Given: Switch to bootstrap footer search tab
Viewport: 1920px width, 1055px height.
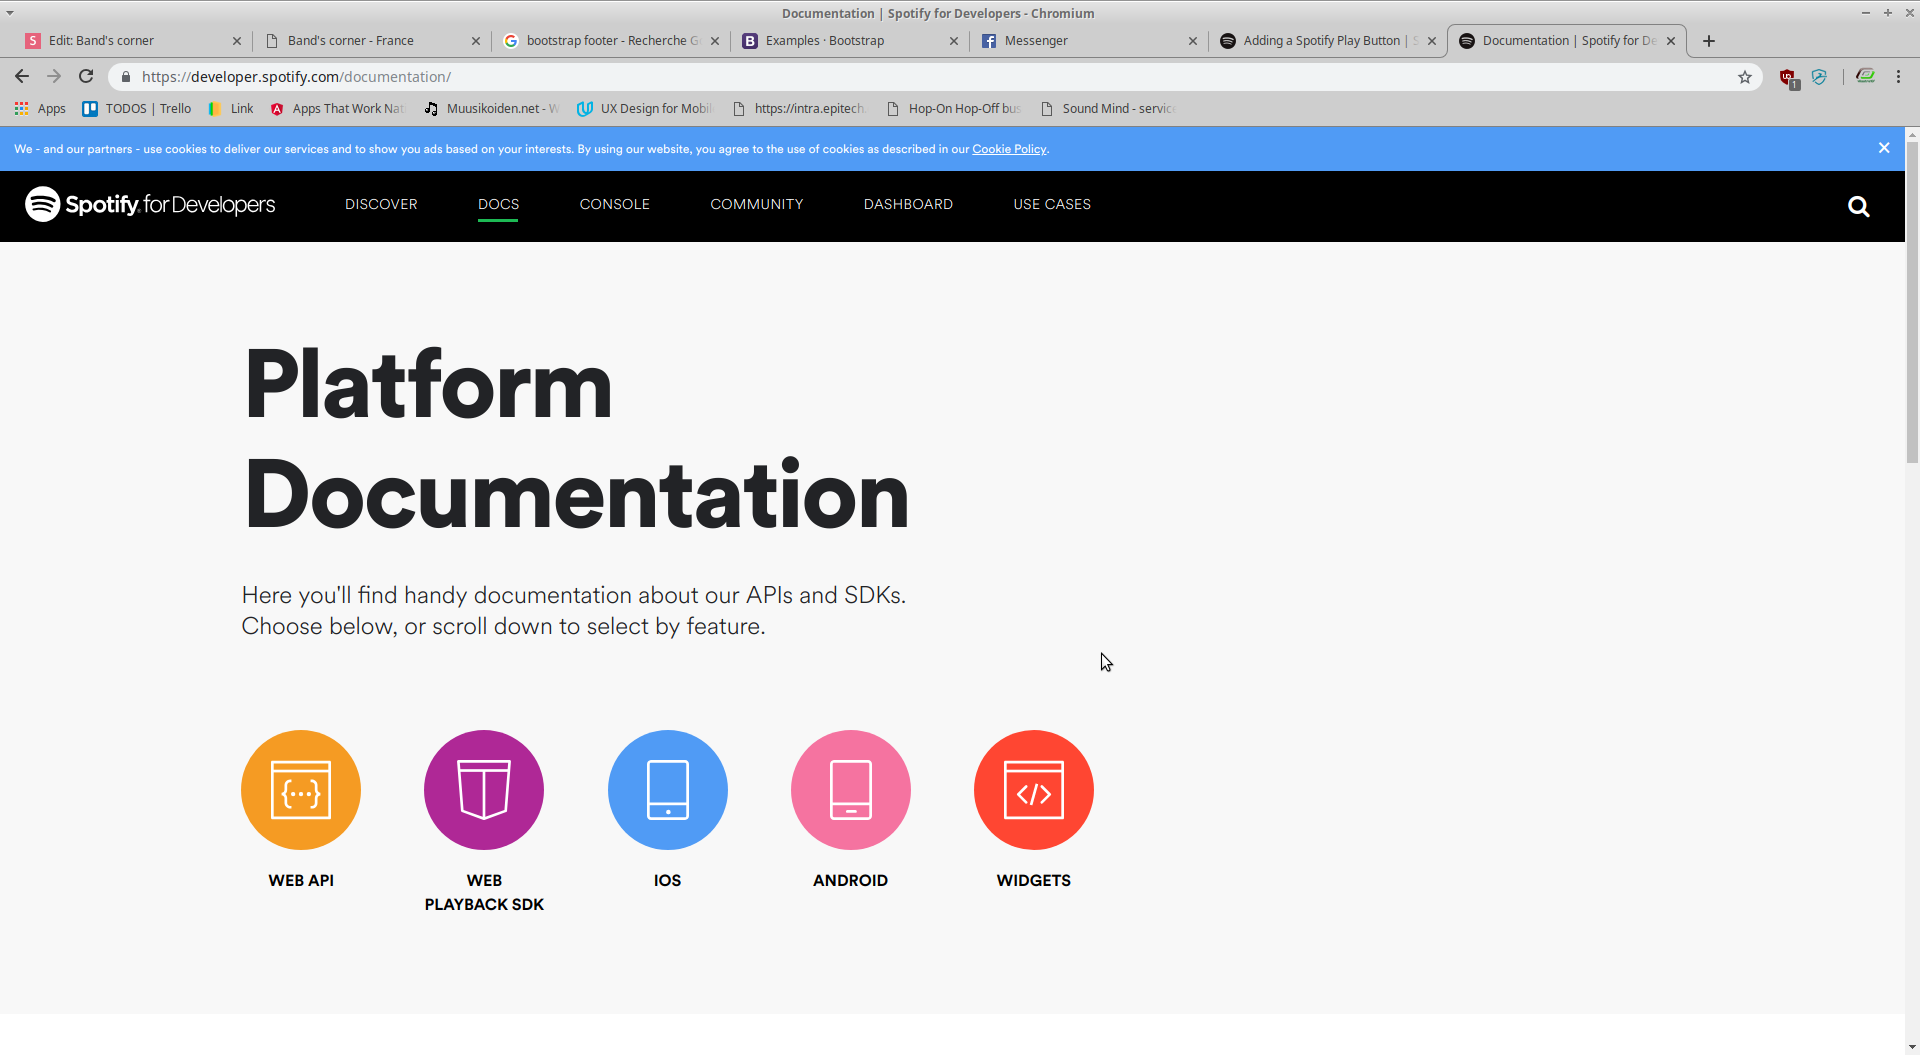Looking at the screenshot, I should click(610, 41).
